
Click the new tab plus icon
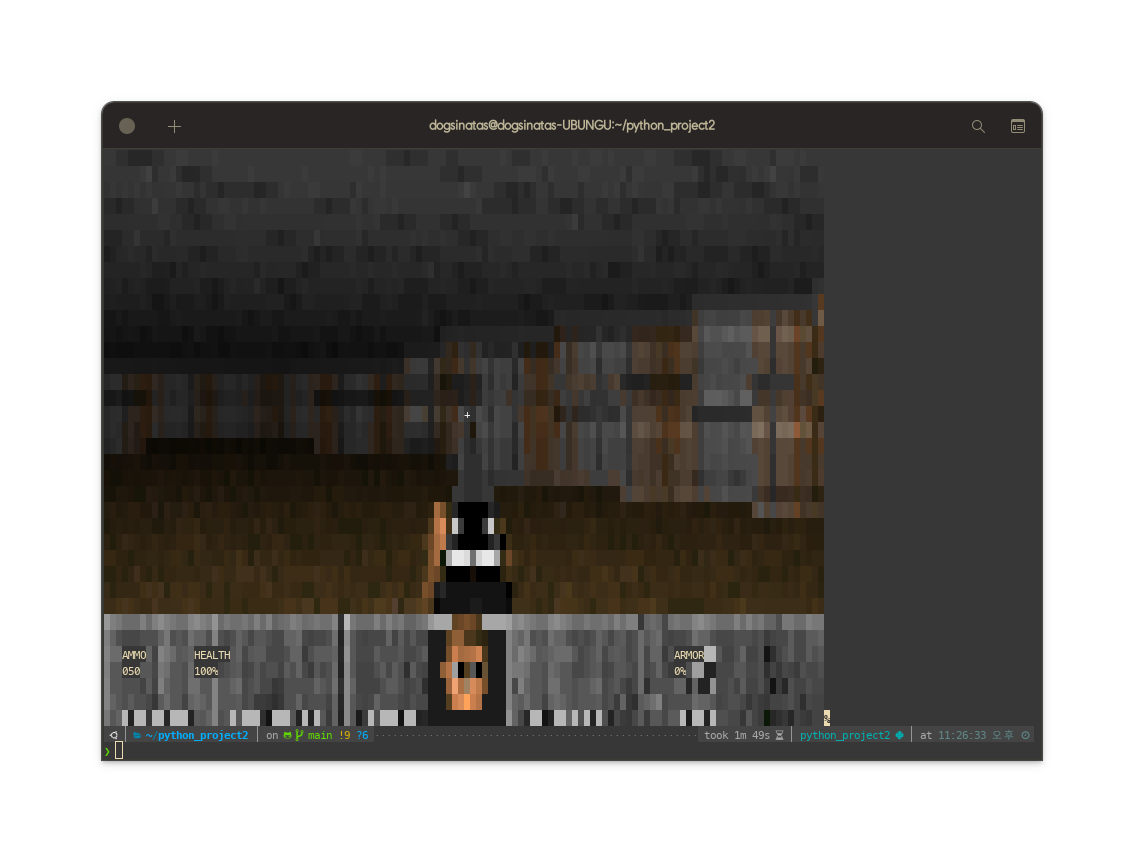coord(174,126)
